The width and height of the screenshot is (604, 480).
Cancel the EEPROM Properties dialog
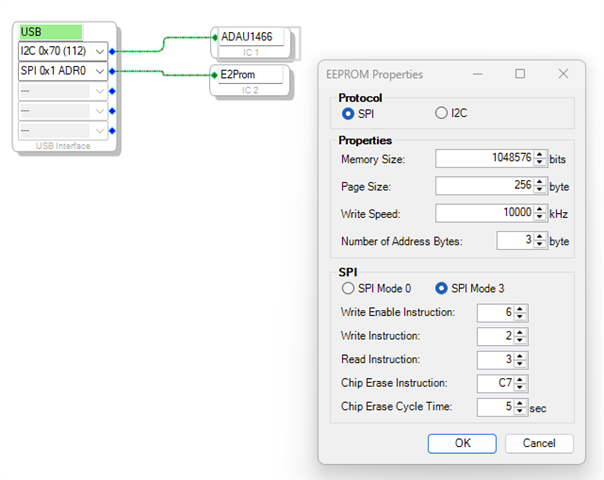(539, 443)
